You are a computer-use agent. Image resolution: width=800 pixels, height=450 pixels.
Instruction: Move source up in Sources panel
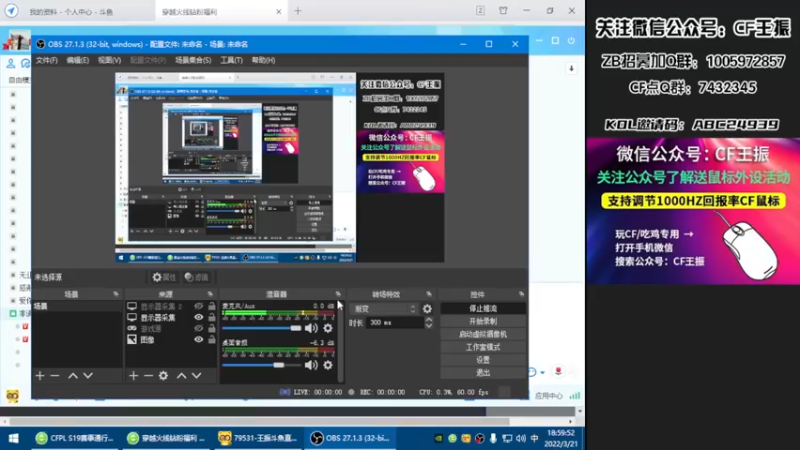point(182,376)
